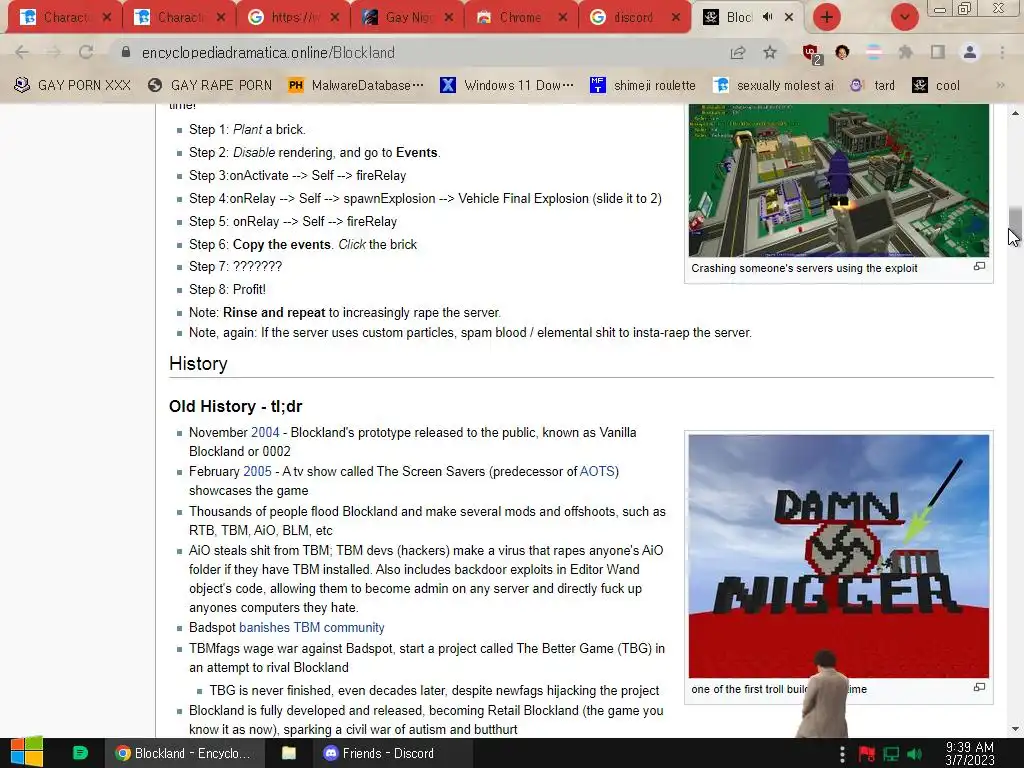1024x768 pixels.
Task: Click the MalwareDatabase bookmark favicon
Action: 296,85
